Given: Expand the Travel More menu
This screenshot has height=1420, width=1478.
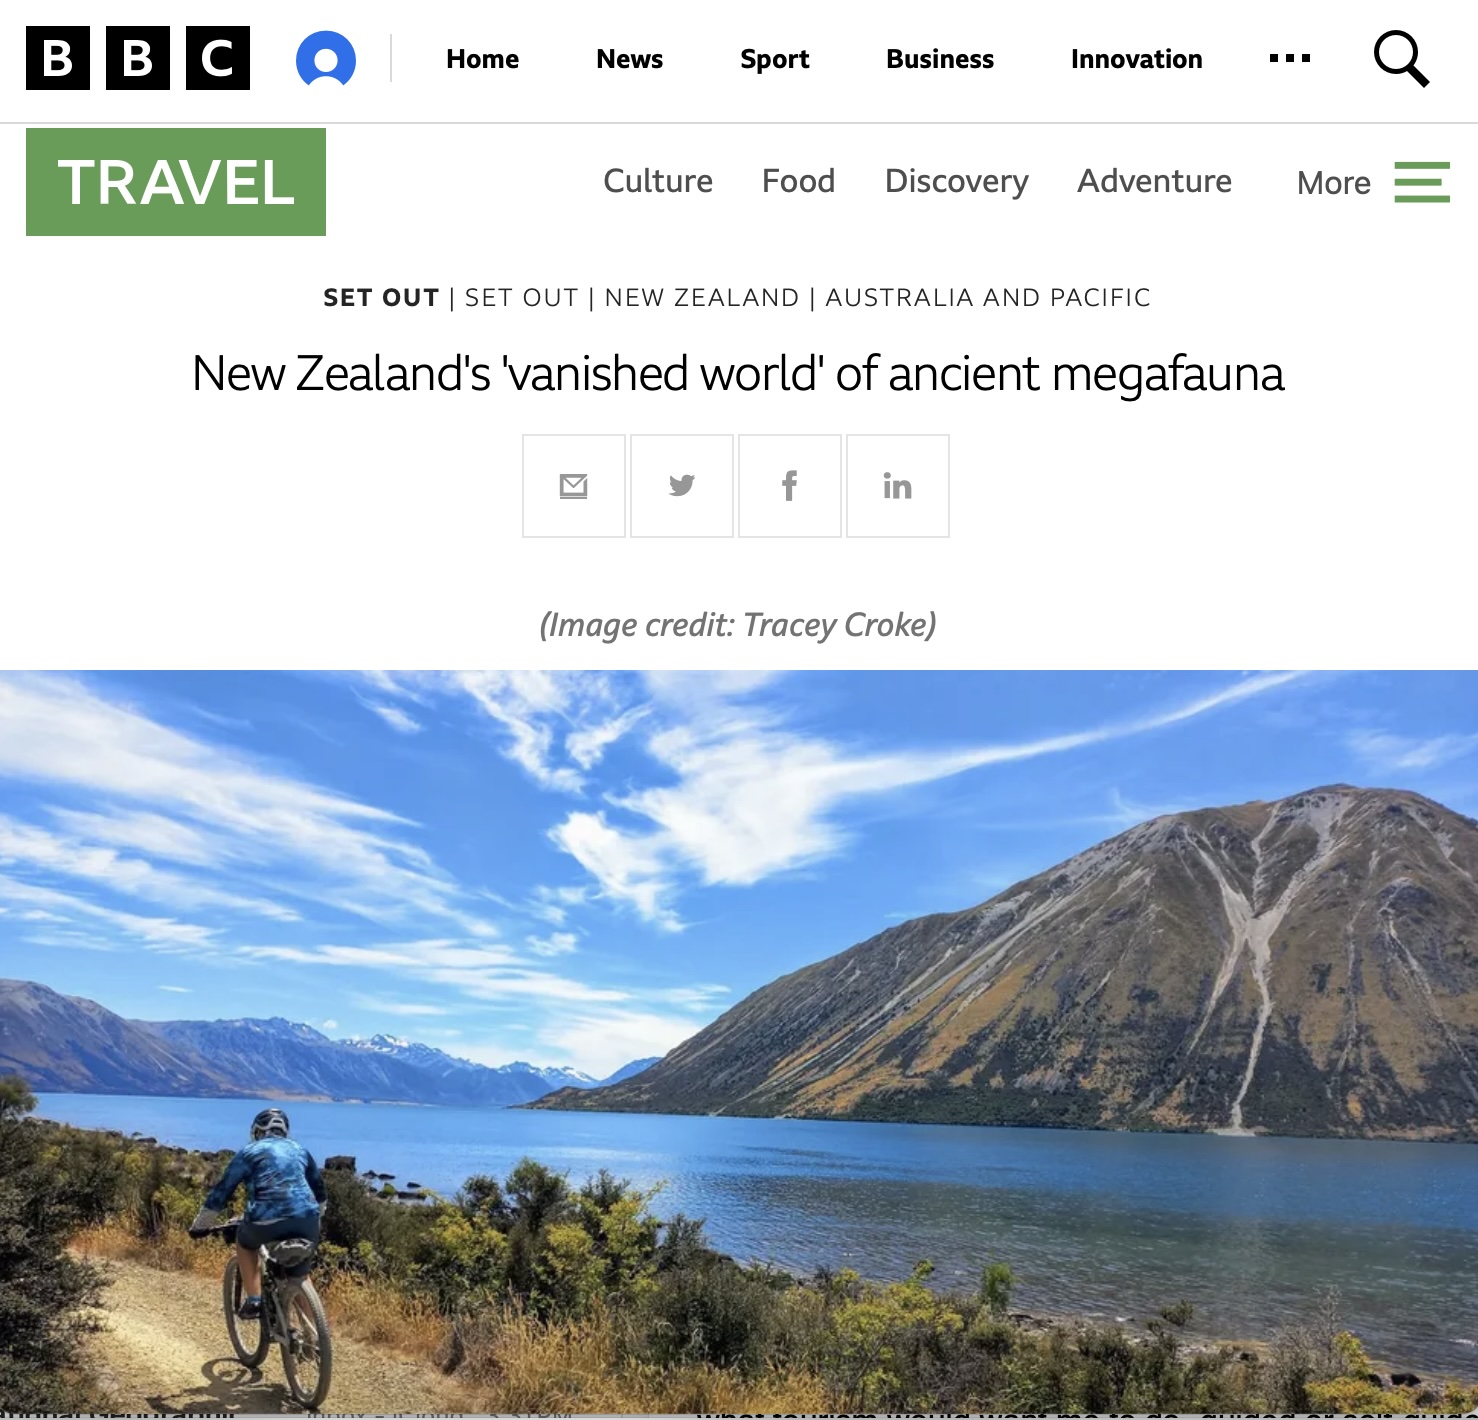Looking at the screenshot, I should pyautogui.click(x=1334, y=183).
